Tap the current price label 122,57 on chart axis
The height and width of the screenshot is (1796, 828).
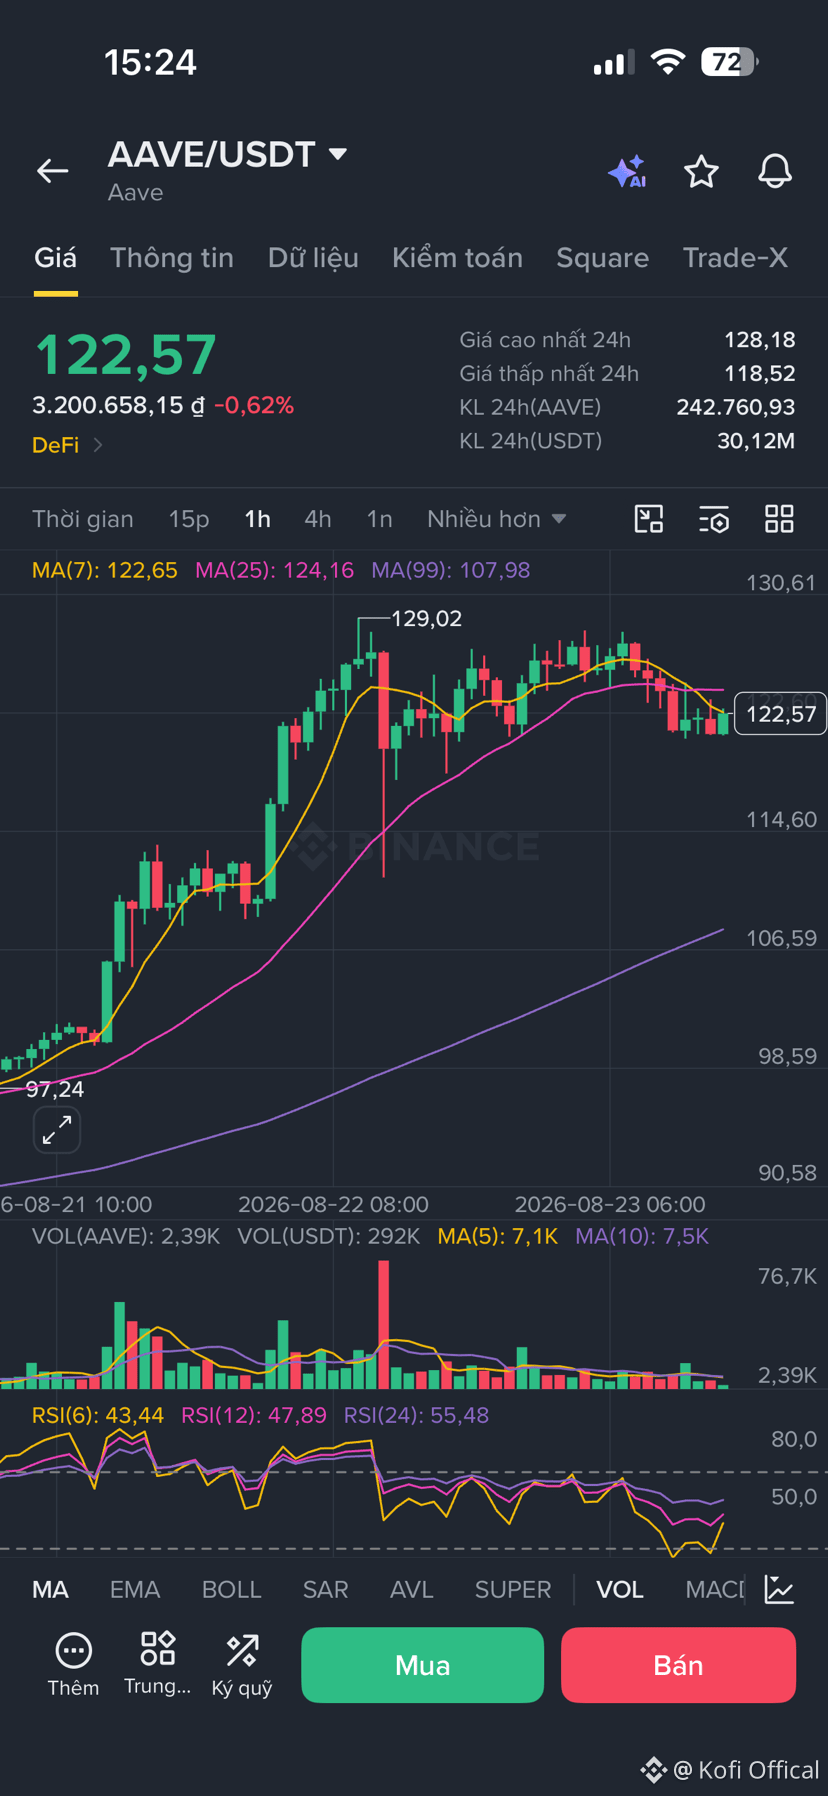coord(781,713)
